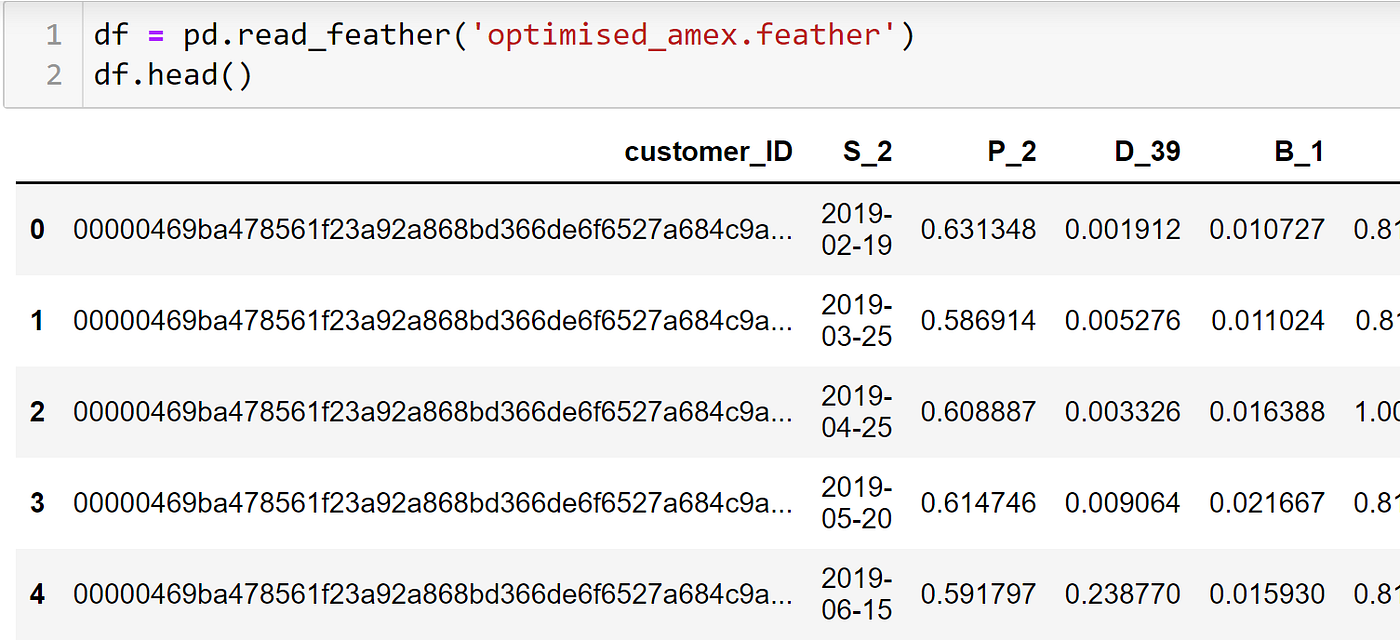Click row index 2 in the dataframe

click(x=38, y=412)
